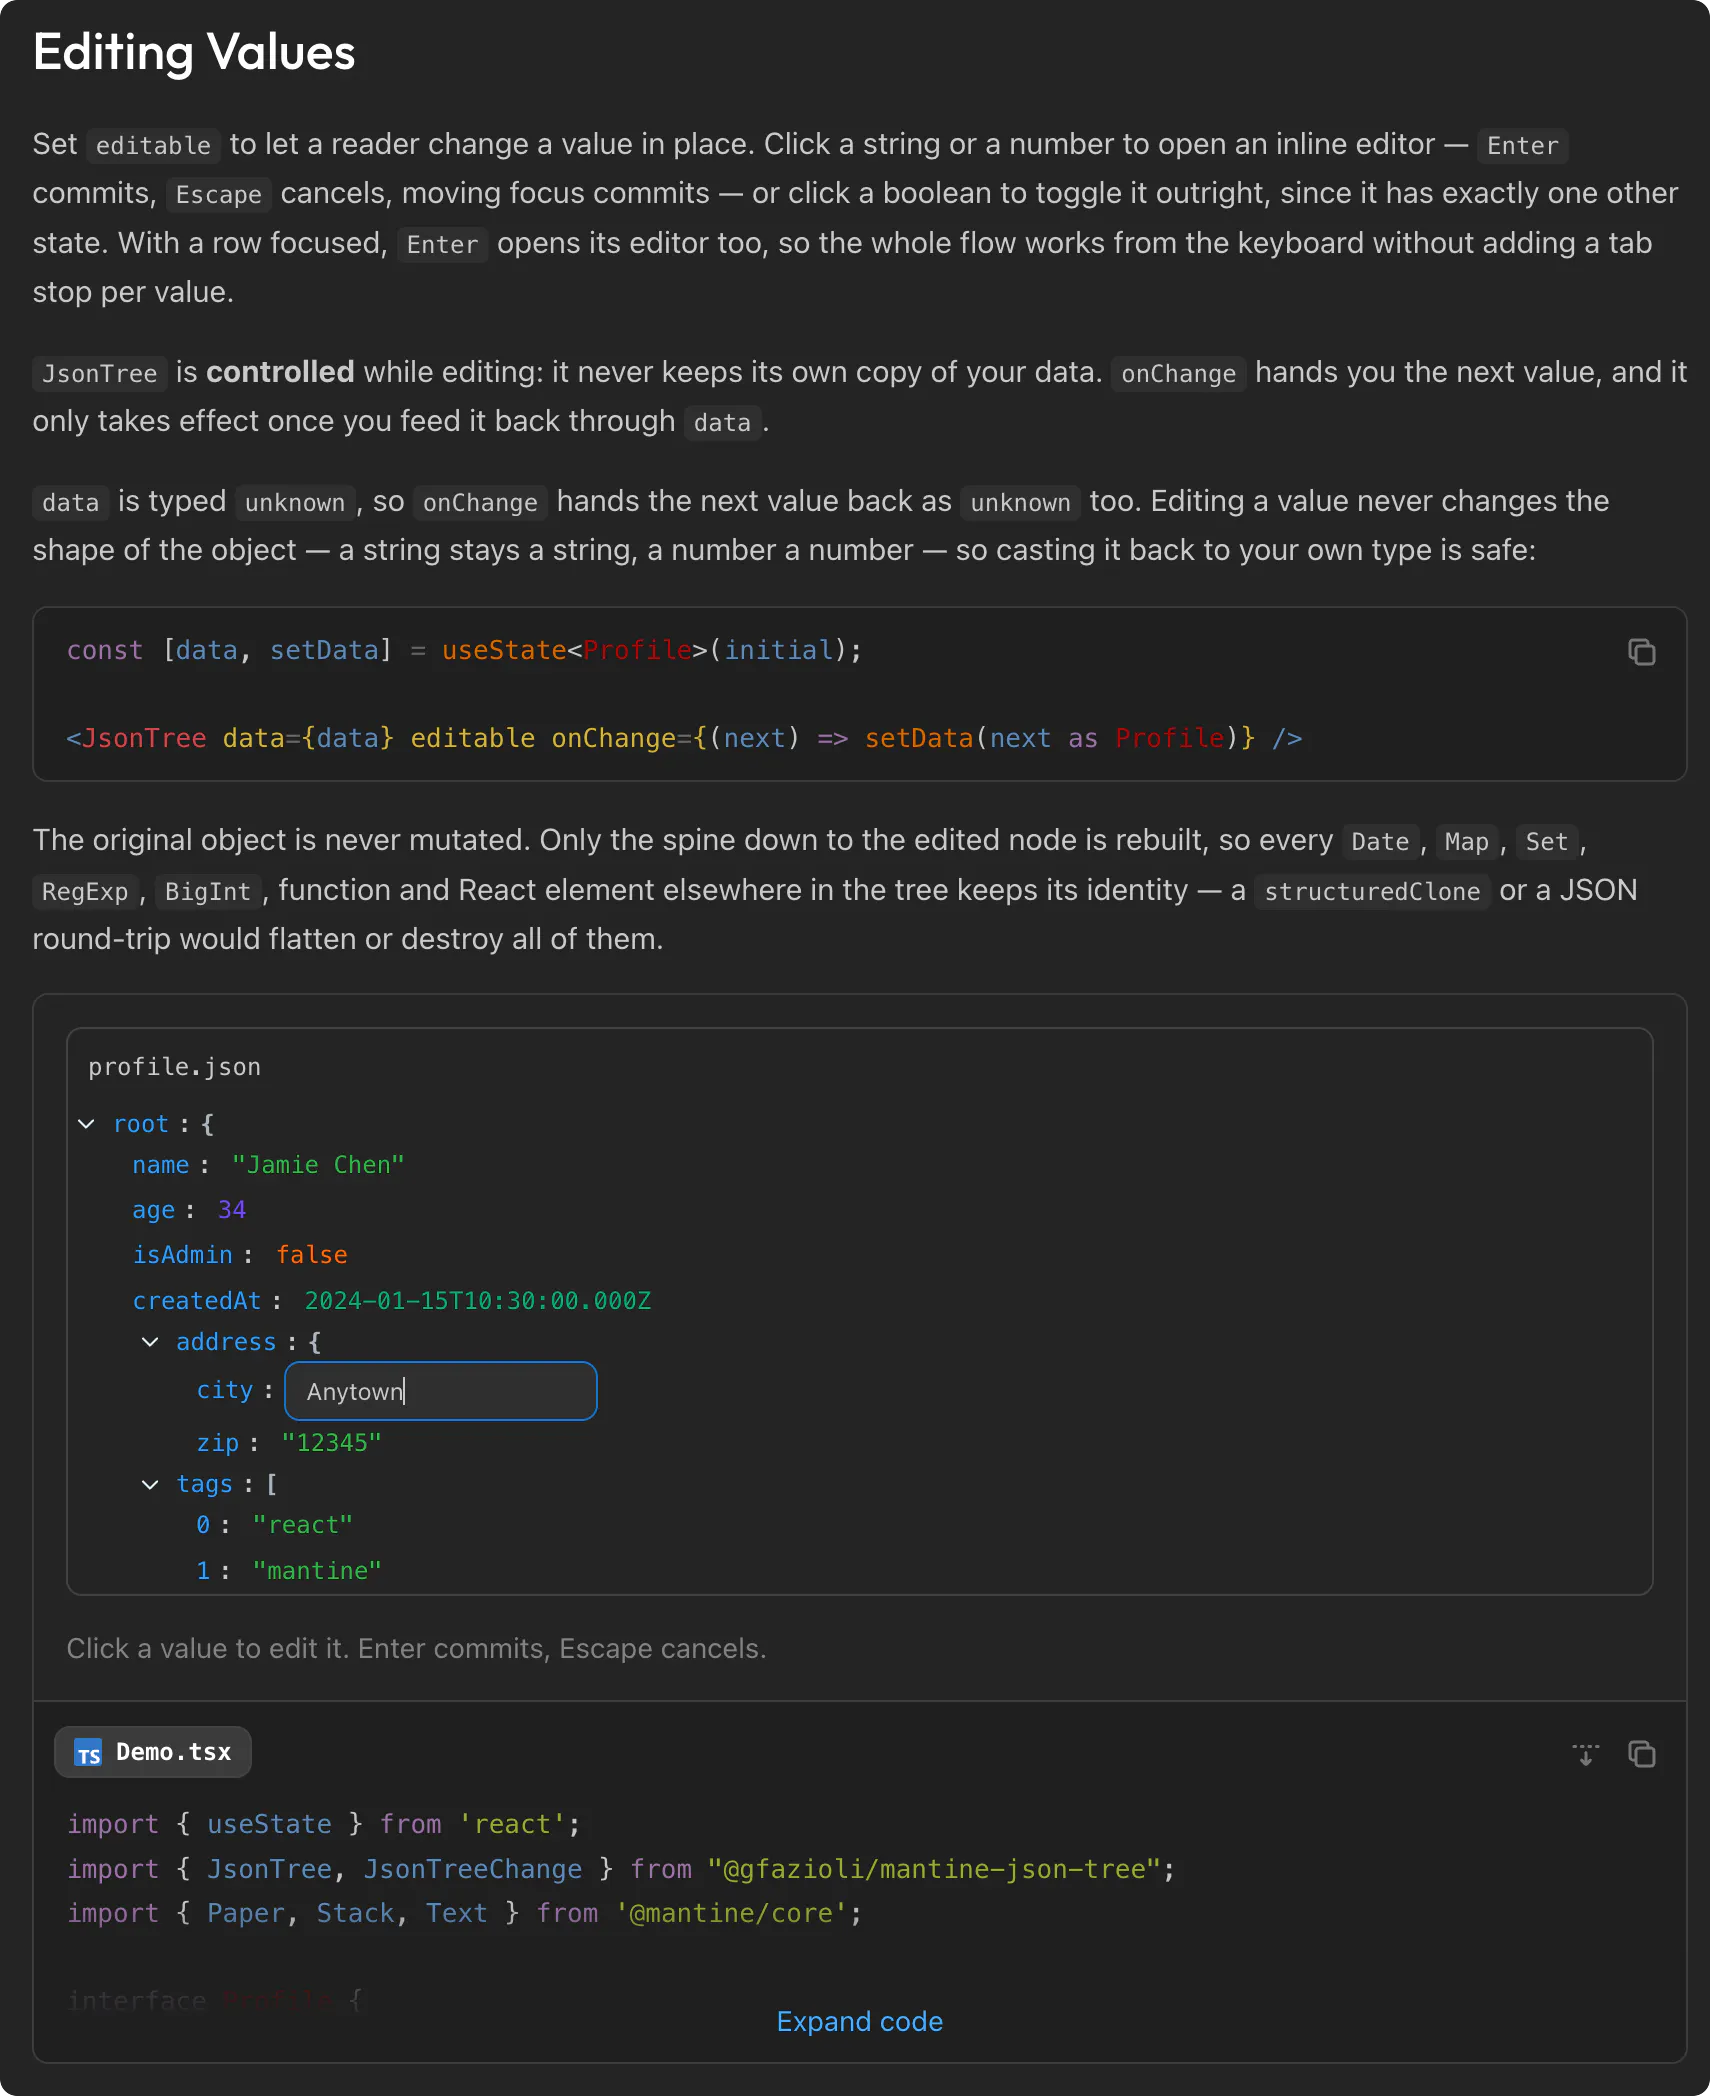
Task: Click the createdAt key label
Action: pyautogui.click(x=197, y=1301)
